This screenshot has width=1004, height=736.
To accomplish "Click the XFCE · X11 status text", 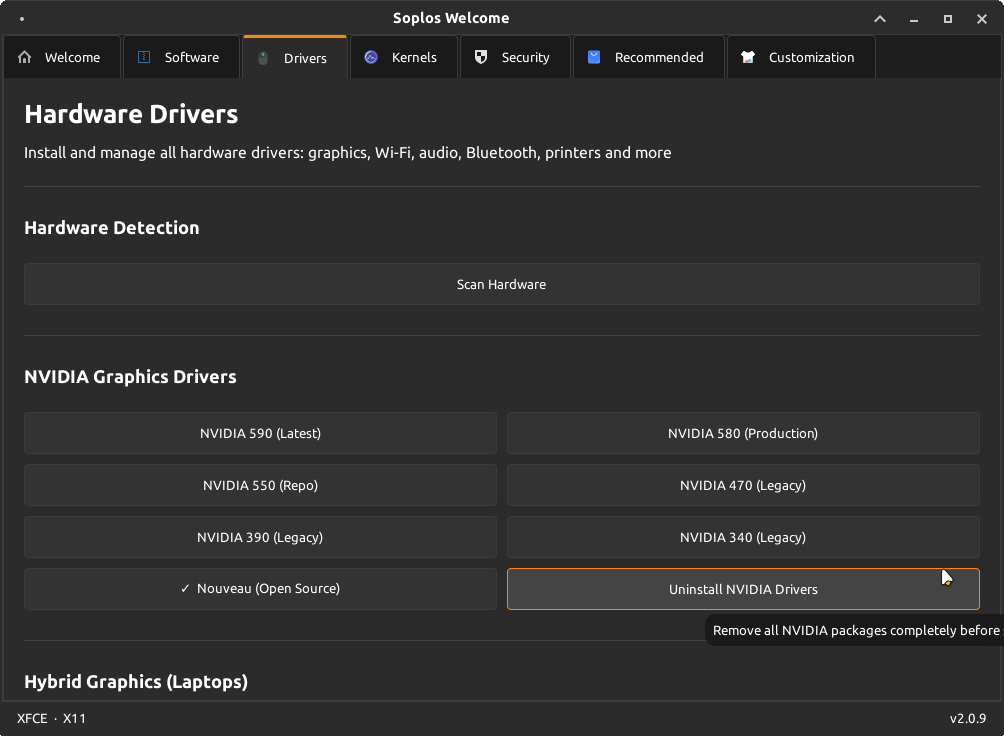I will [x=51, y=718].
